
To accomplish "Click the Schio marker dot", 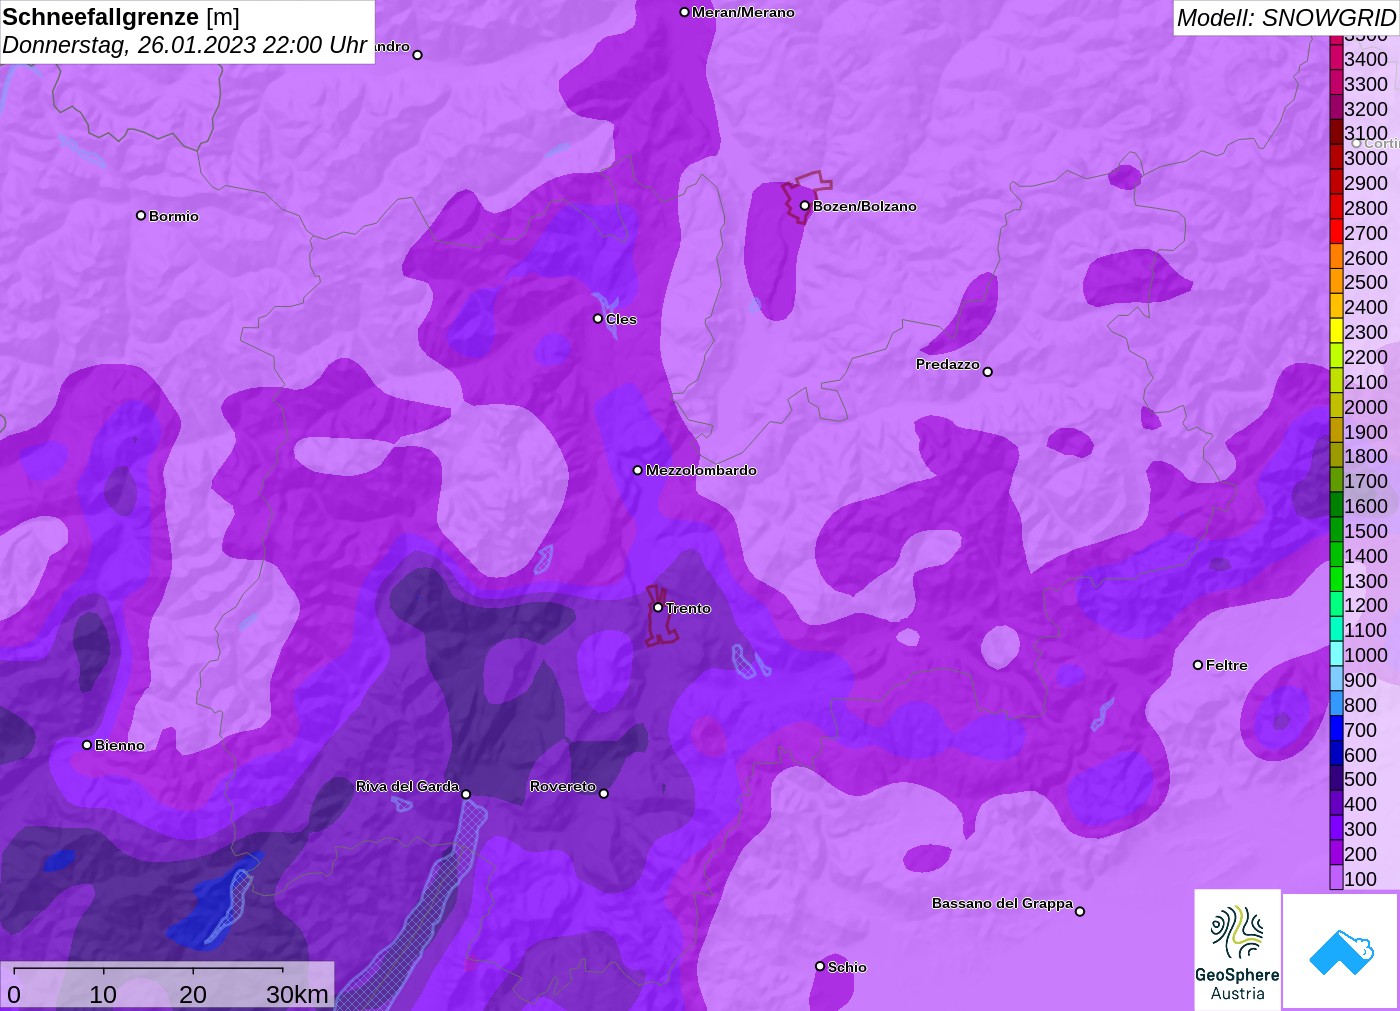I will pyautogui.click(x=820, y=966).
